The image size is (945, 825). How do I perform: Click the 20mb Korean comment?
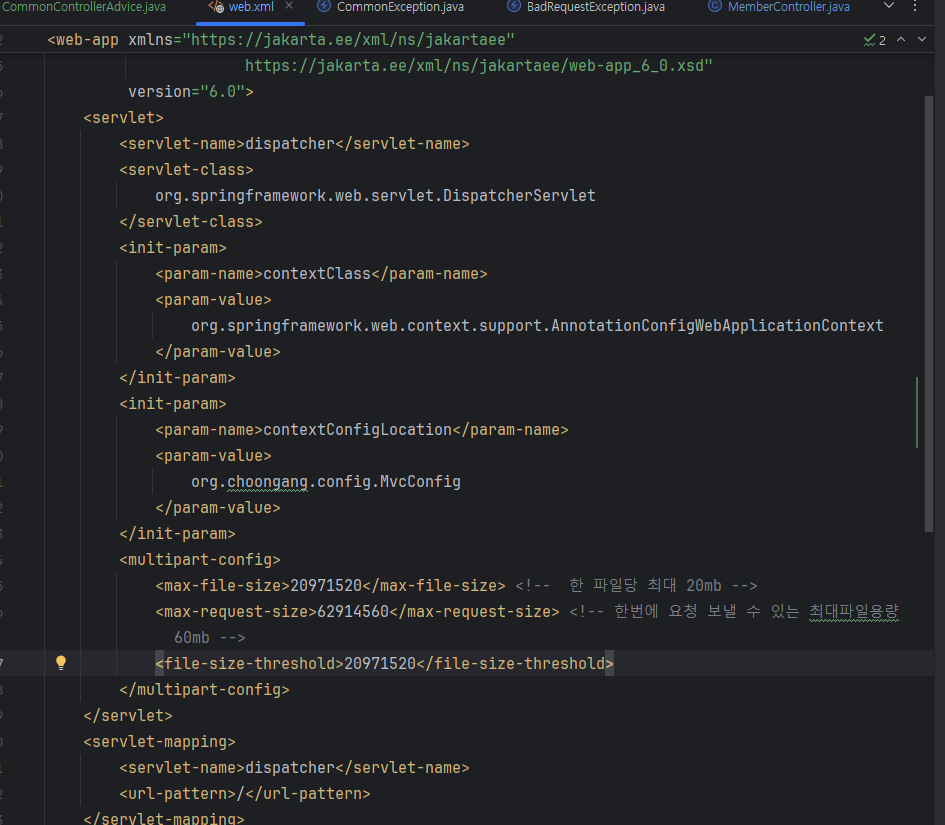click(636, 586)
